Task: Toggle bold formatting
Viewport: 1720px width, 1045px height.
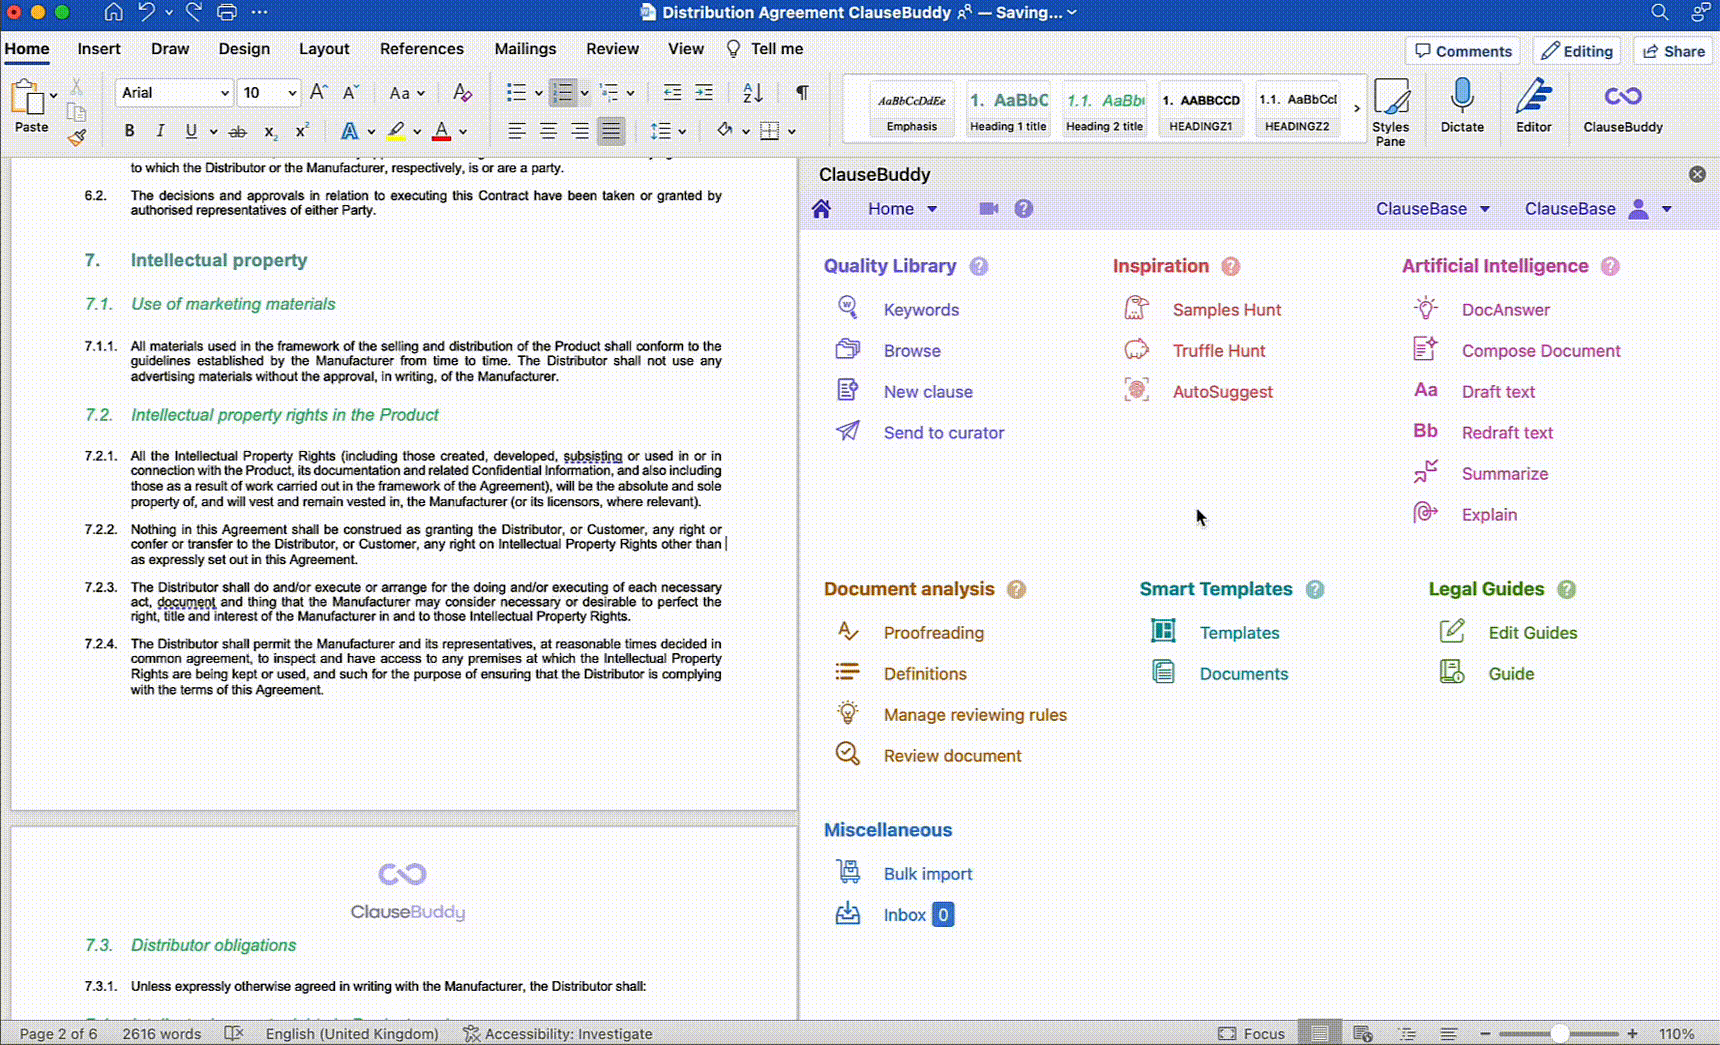Action: 129,131
